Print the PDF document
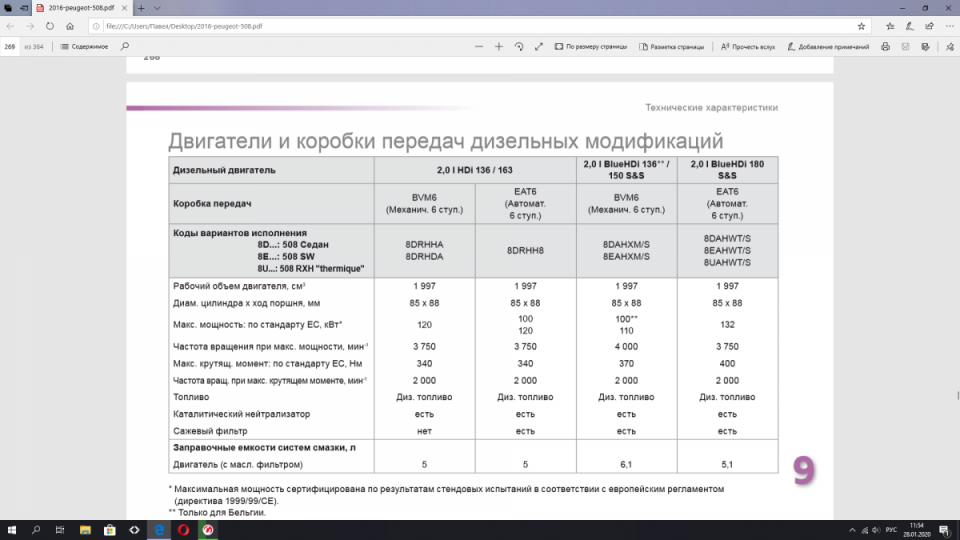960x540 pixels. pos(885,47)
